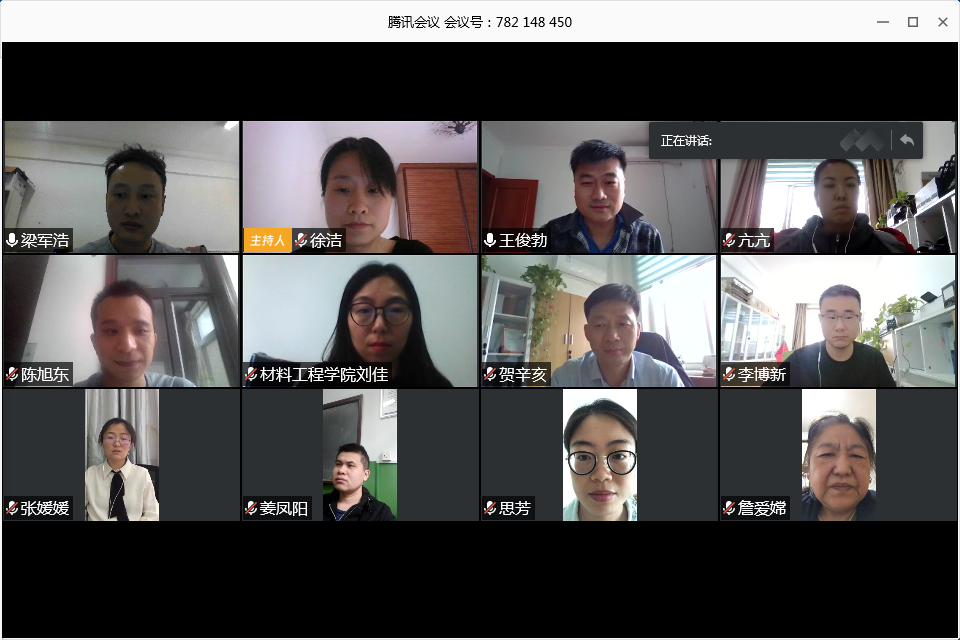Click the microphone icon beside 梁军浩
The width and height of the screenshot is (960, 640).
(x=12, y=240)
